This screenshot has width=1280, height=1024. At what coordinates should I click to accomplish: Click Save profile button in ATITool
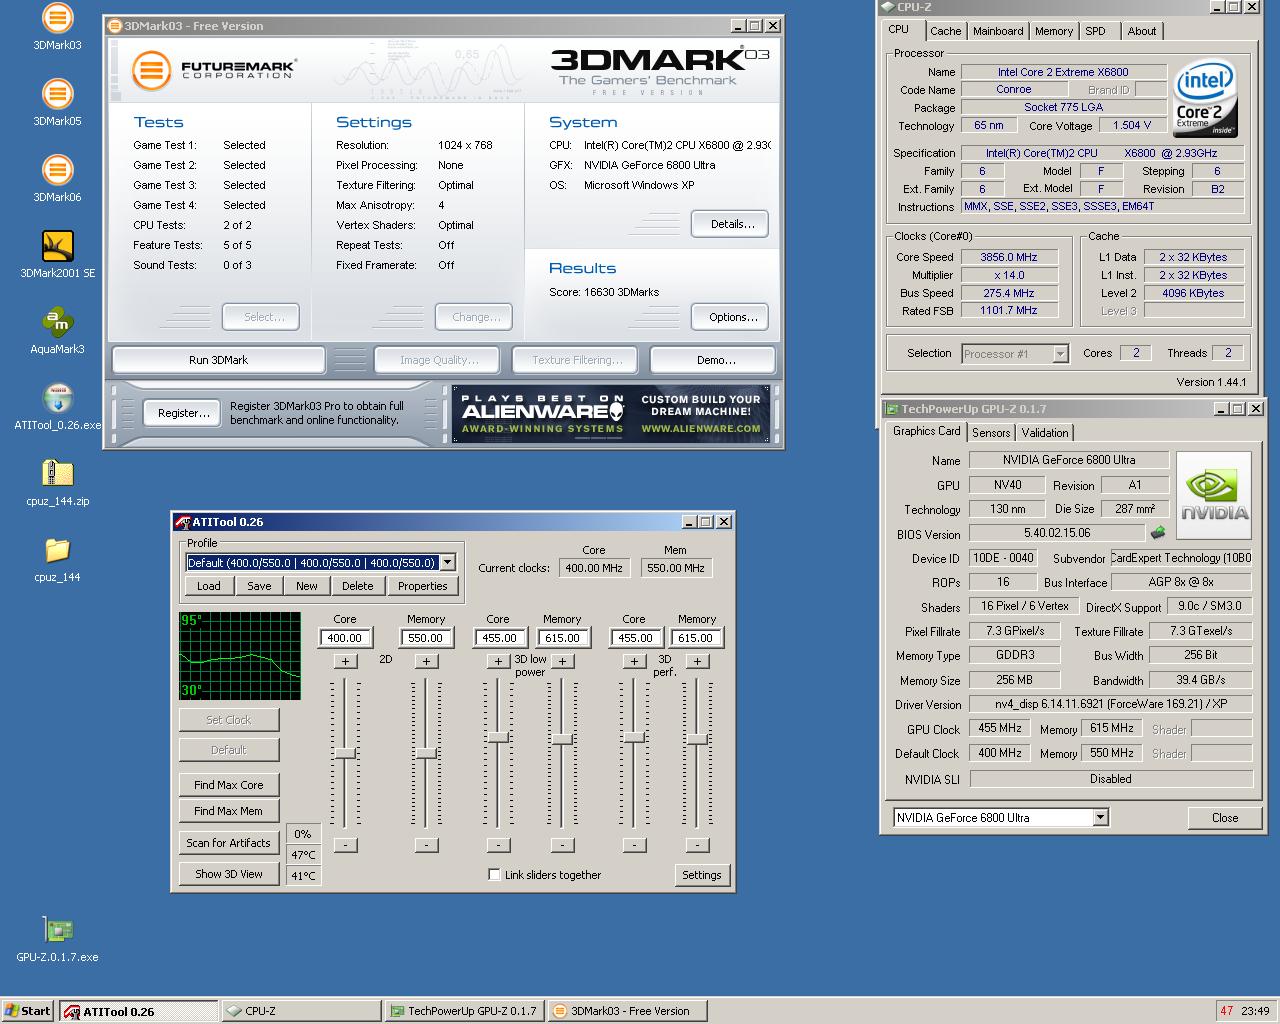click(x=259, y=586)
